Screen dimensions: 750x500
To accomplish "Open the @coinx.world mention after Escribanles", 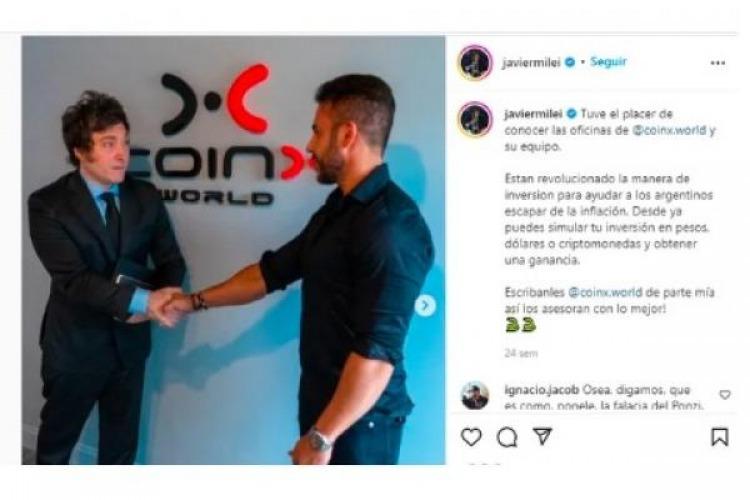I will click(x=605, y=292).
